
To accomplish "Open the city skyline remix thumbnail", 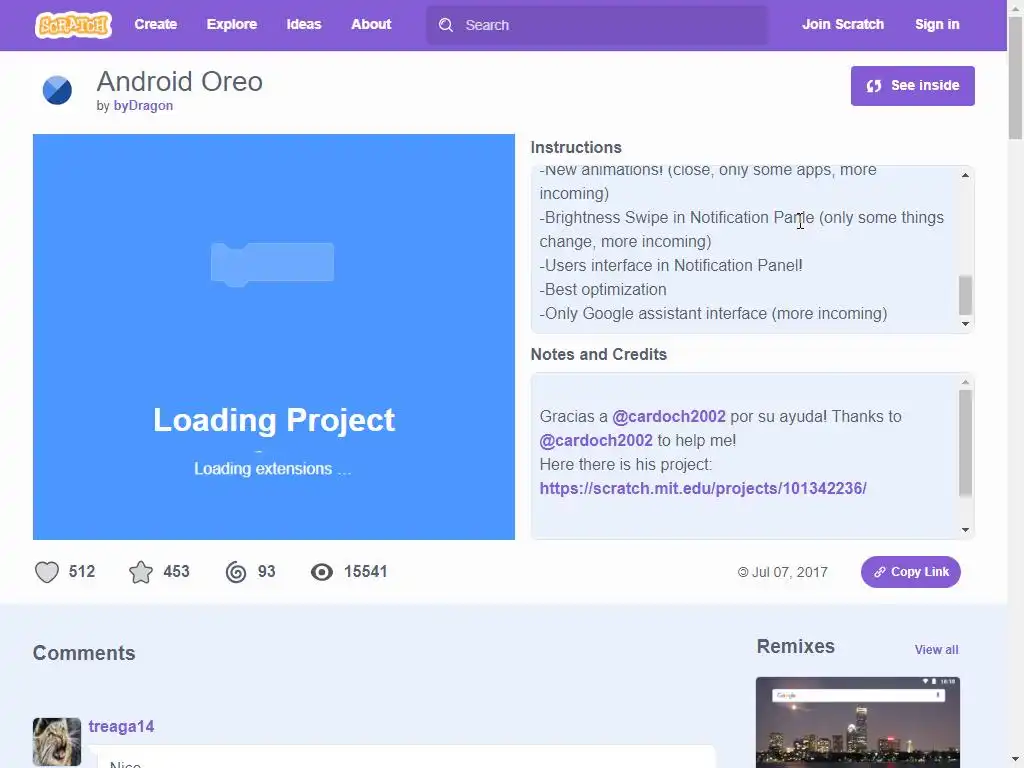I will click(857, 722).
